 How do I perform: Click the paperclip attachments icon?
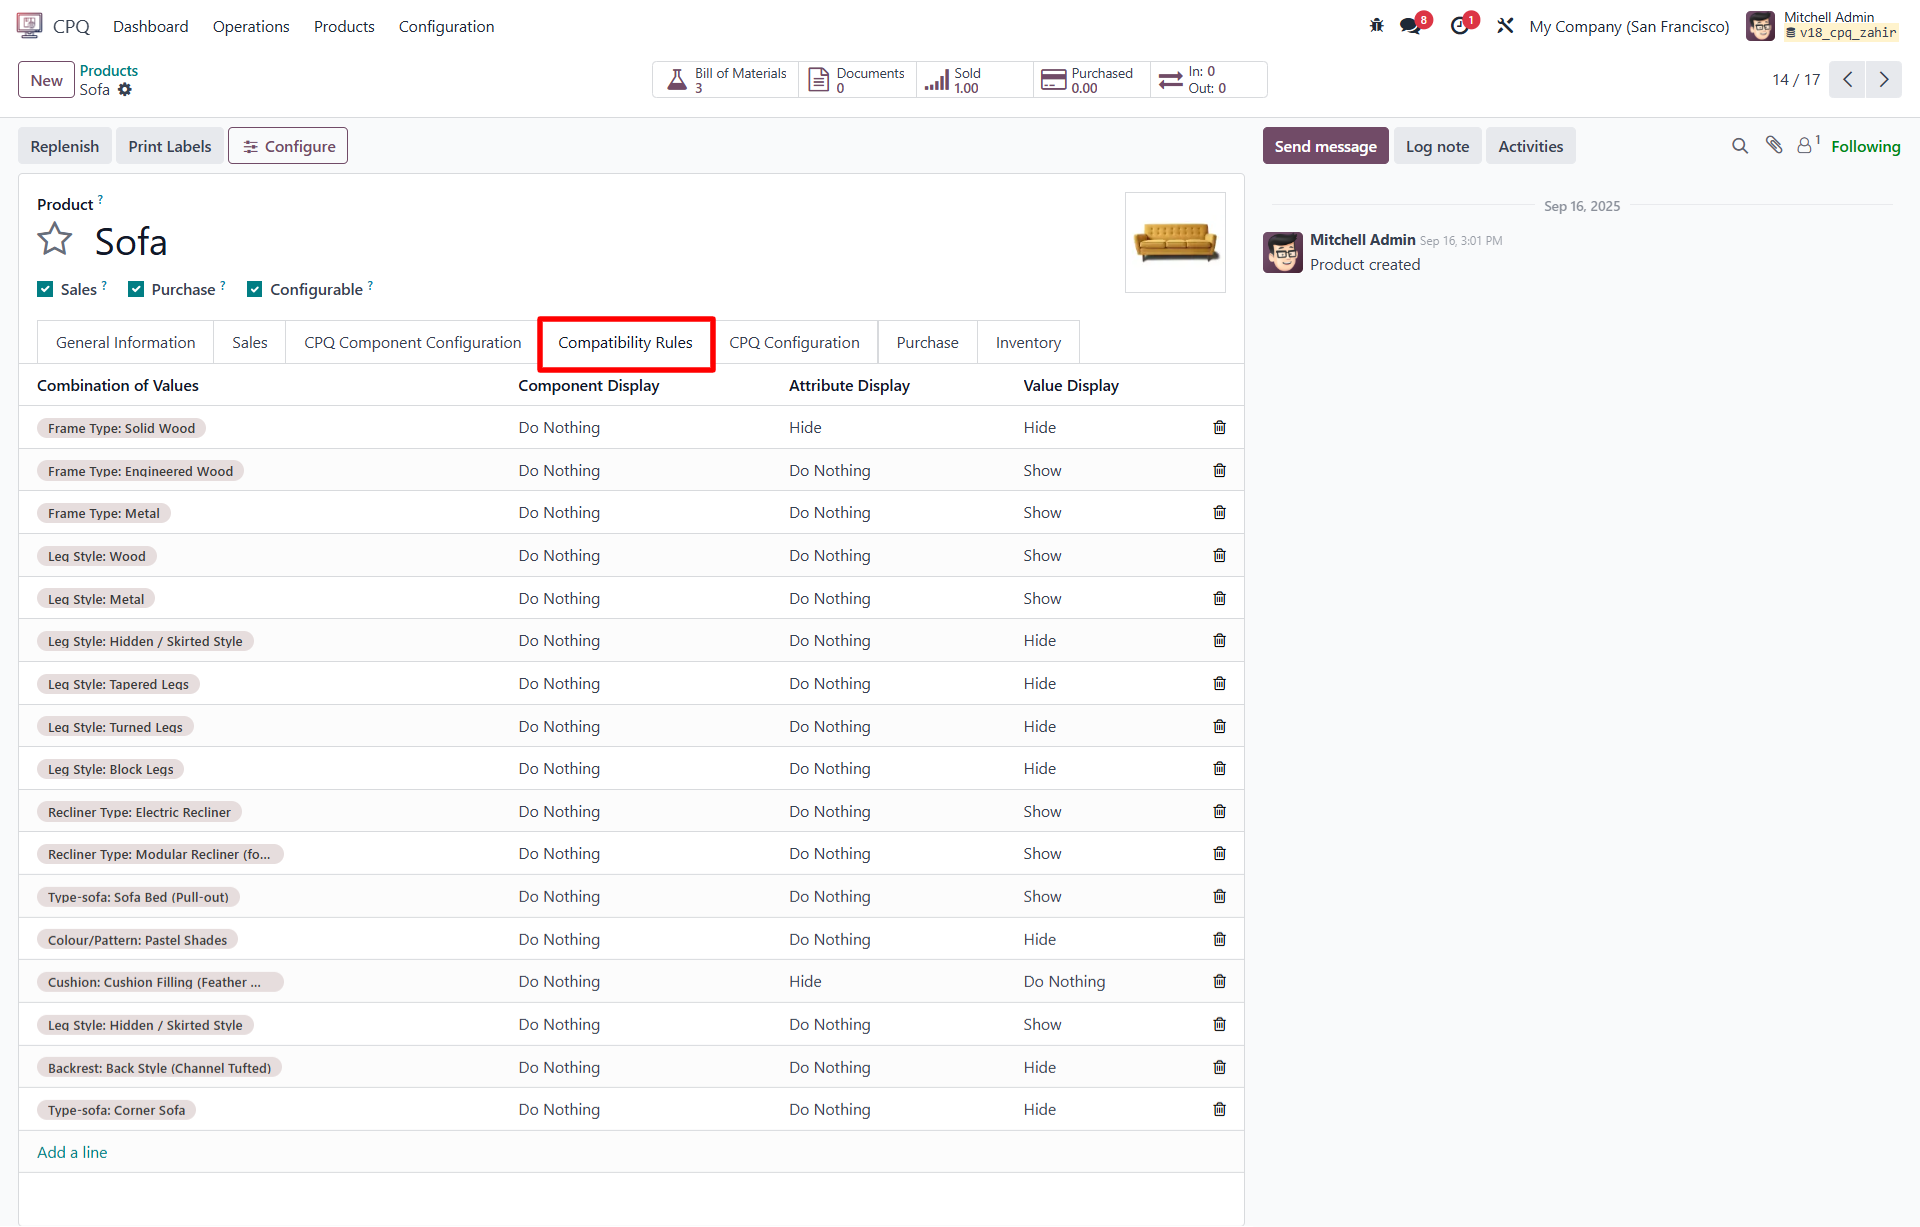click(x=1774, y=146)
